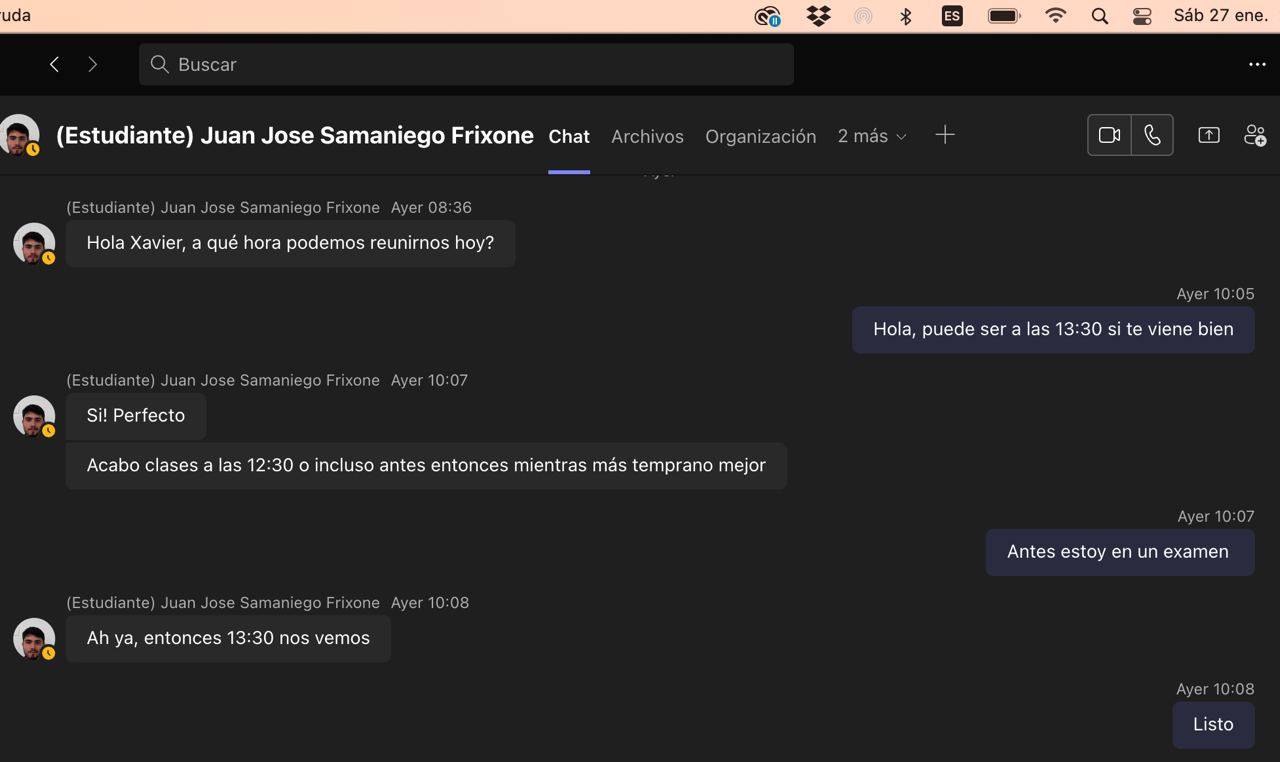1280x762 pixels.
Task: Open the ES input source menu
Action: click(x=952, y=16)
